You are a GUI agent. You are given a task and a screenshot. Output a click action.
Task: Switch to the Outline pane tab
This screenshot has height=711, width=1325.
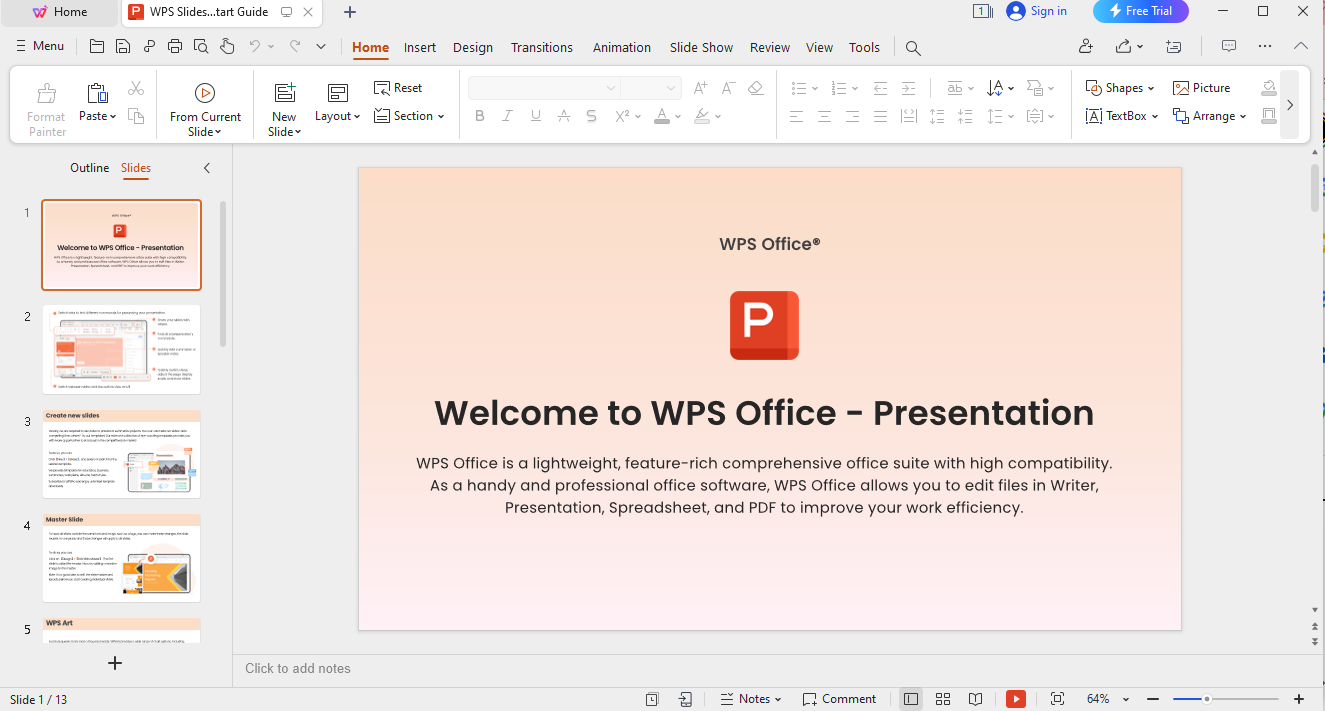[x=89, y=168]
